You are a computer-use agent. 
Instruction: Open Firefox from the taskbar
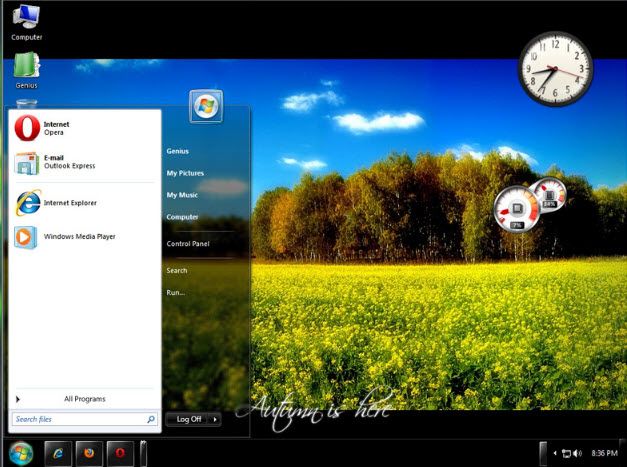tap(89, 453)
